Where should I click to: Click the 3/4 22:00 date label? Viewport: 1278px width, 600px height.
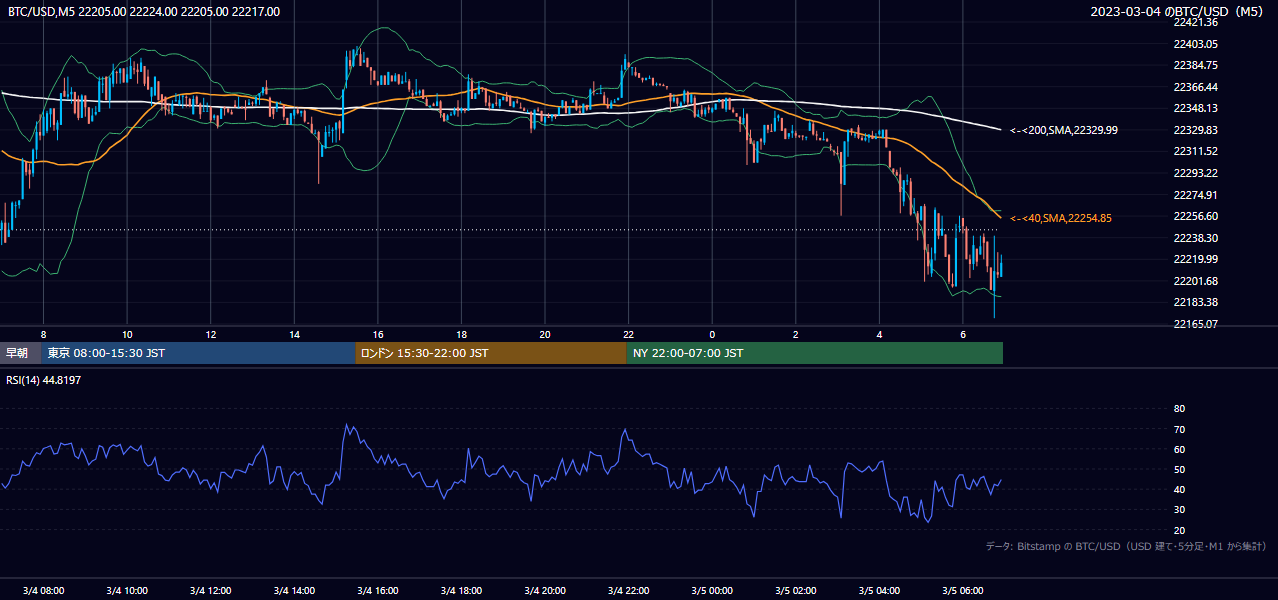coord(628,590)
